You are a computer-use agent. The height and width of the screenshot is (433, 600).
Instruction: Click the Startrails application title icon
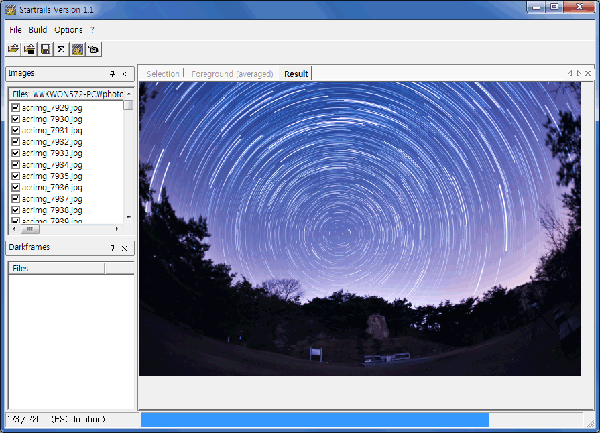[x=10, y=10]
